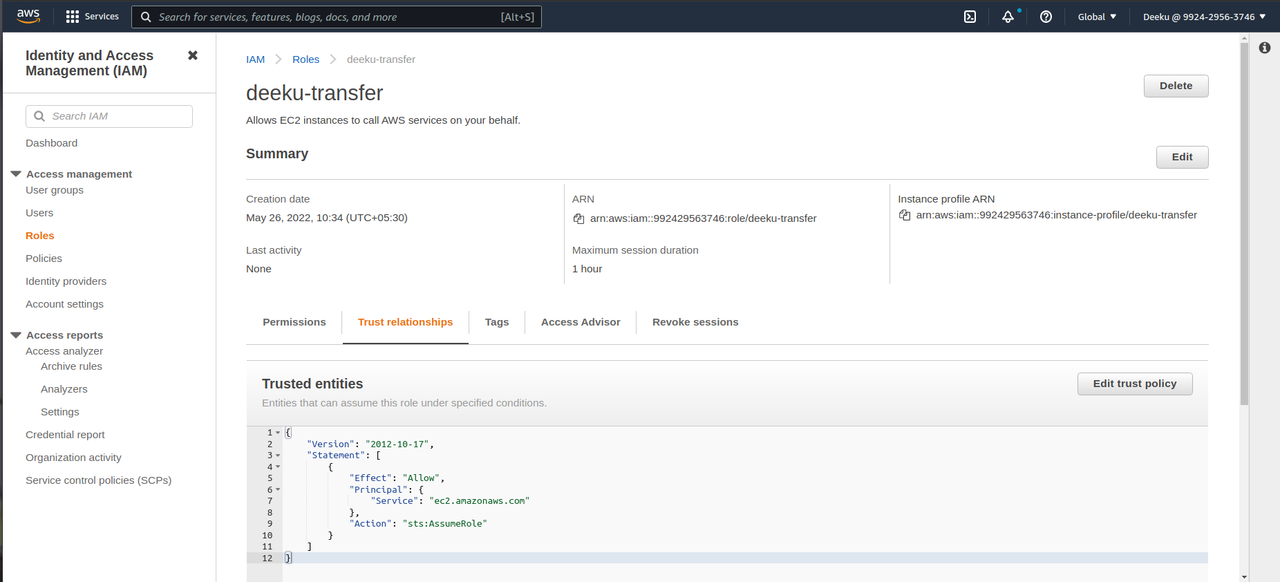Go to the Roles breadcrumb link

click(x=306, y=60)
